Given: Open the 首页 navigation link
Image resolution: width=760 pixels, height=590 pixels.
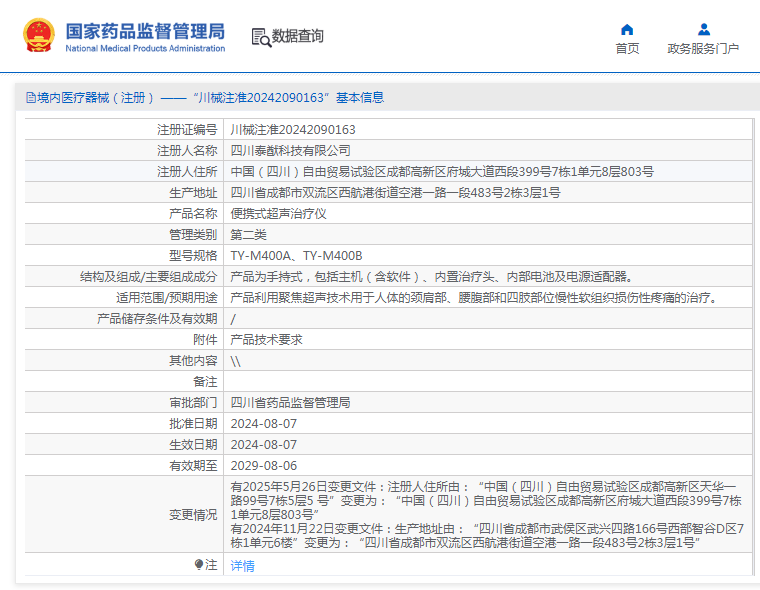Looking at the screenshot, I should (627, 49).
